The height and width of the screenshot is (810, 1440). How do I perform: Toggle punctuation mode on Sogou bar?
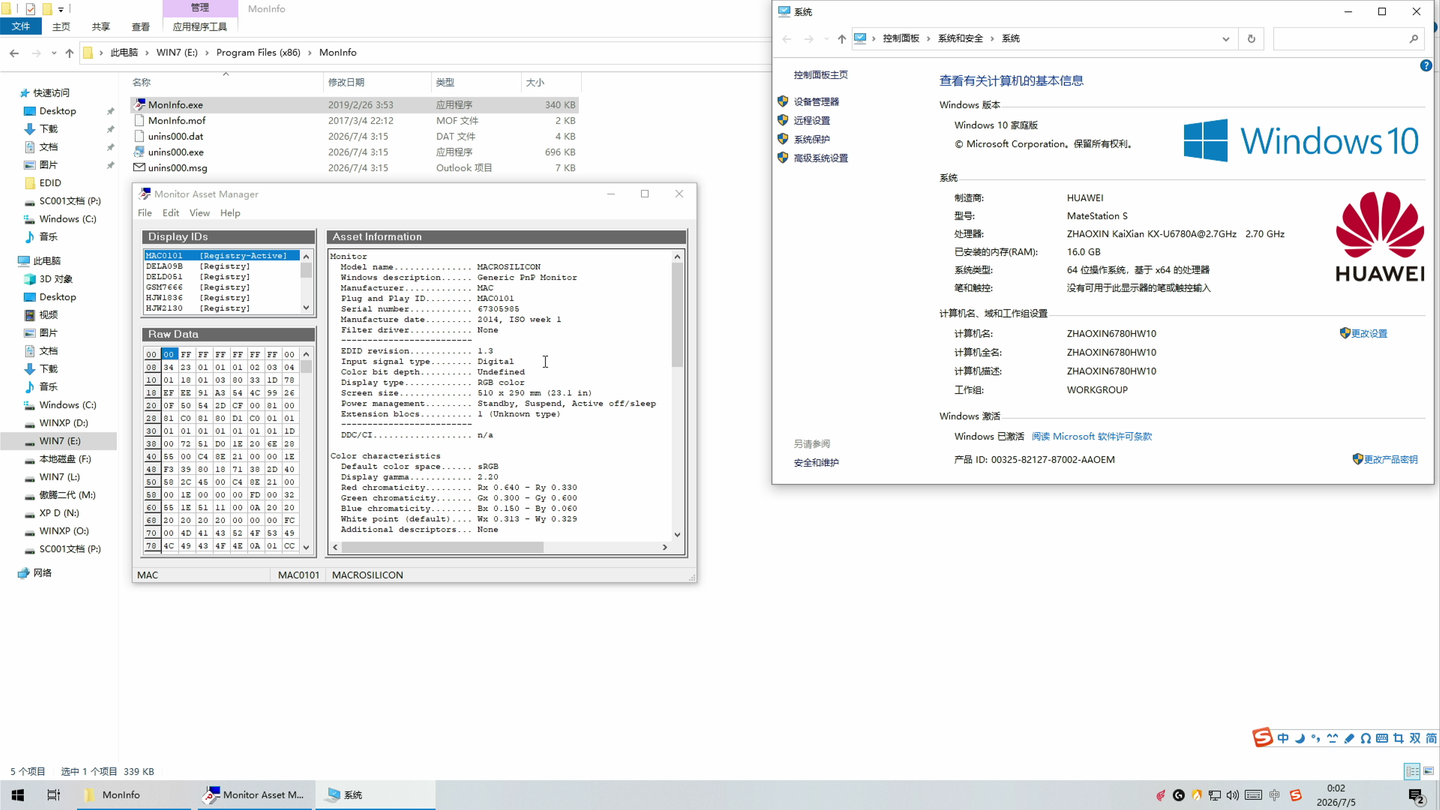(x=1315, y=738)
